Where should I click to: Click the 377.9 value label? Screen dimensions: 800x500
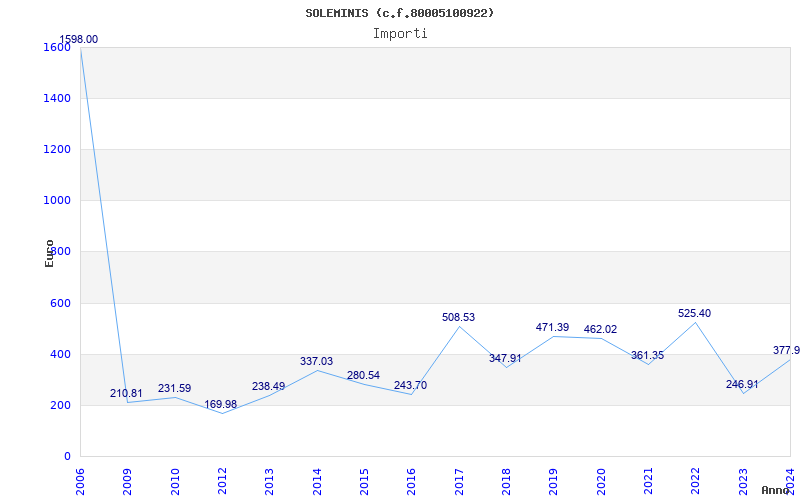coord(786,351)
